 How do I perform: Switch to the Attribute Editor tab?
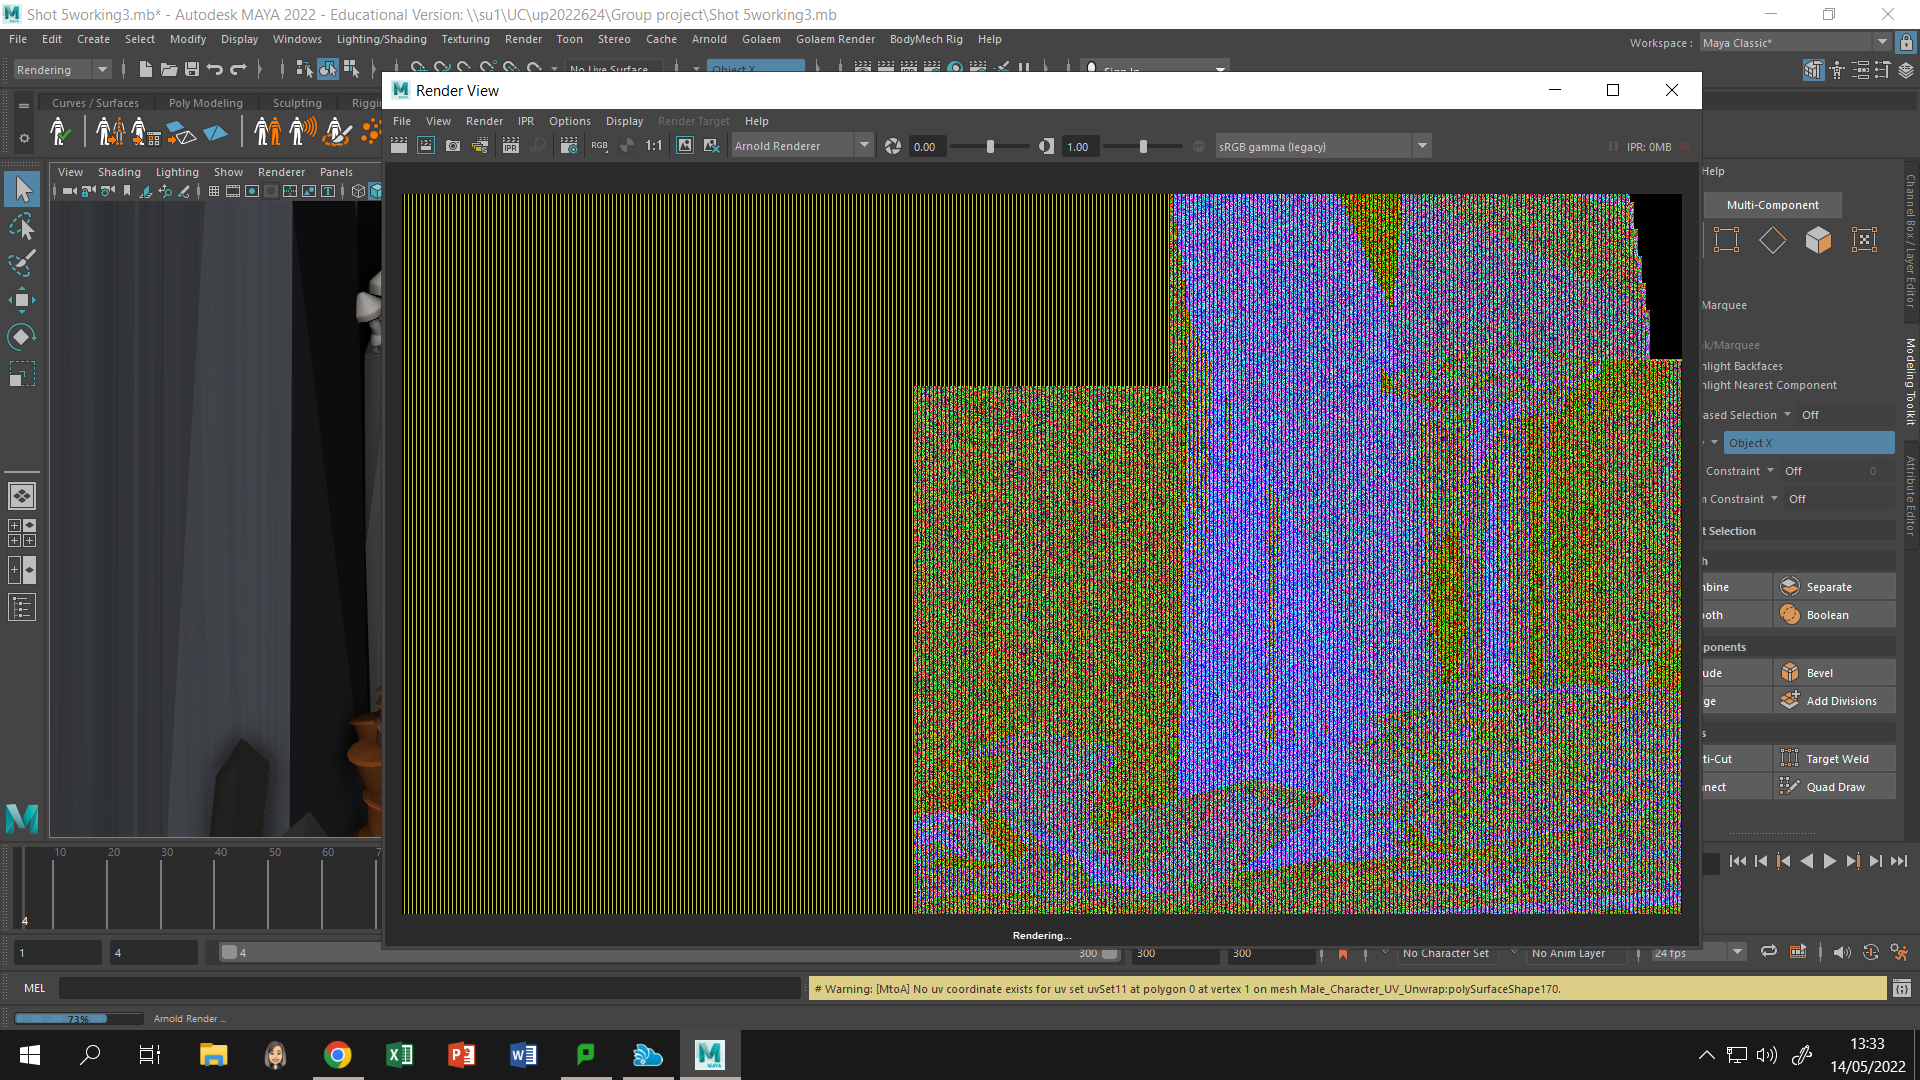tap(1909, 490)
